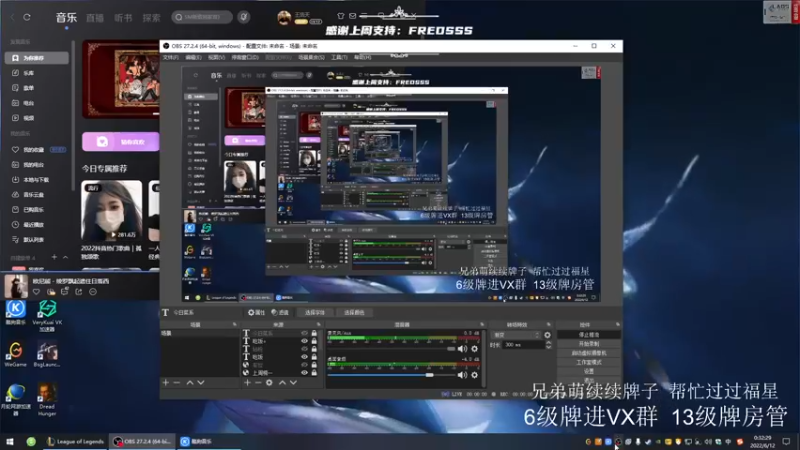The height and width of the screenshot is (450, 800).
Task: Create new playlist with plus in Kugou sidebar
Action: pos(54,257)
